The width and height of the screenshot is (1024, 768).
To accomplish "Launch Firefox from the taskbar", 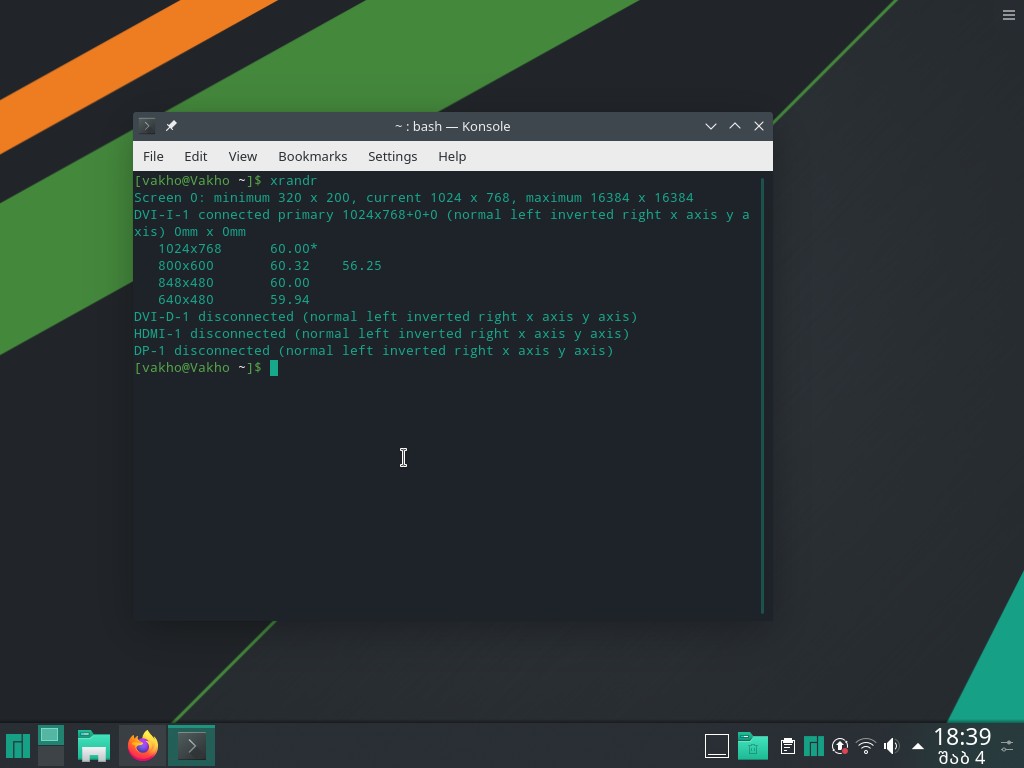I will click(x=143, y=746).
